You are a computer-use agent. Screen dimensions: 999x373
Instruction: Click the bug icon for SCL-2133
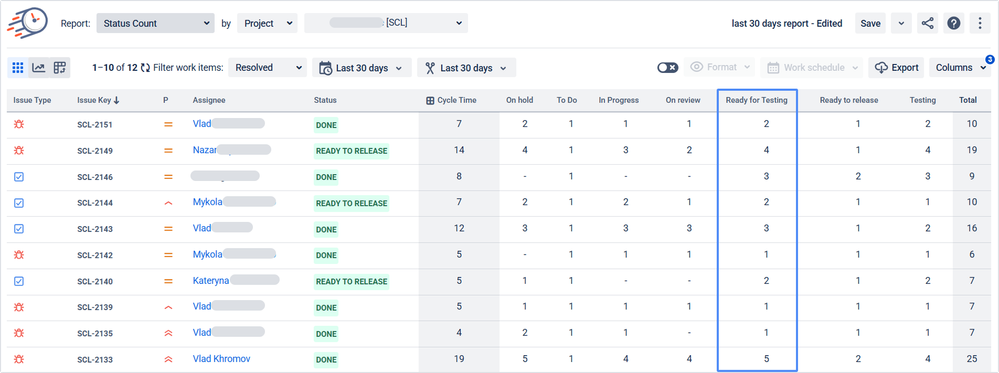18,360
